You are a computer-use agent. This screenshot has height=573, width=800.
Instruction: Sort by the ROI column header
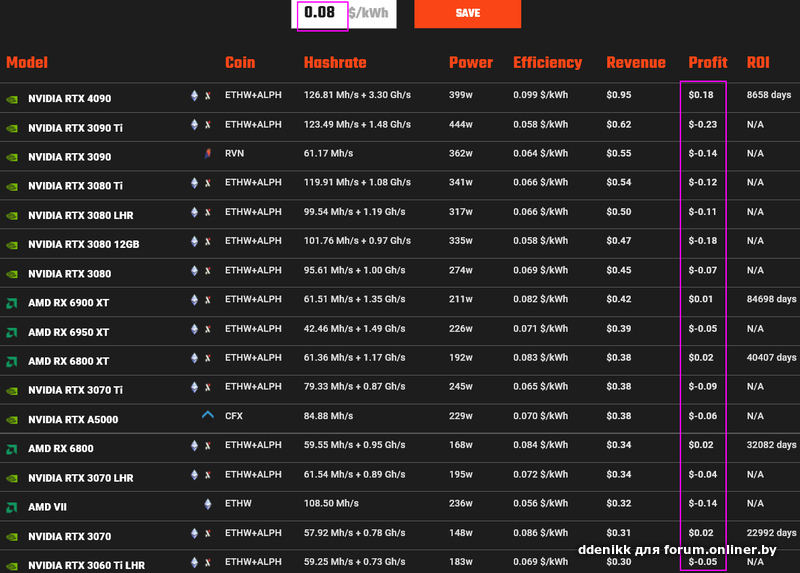(x=758, y=62)
